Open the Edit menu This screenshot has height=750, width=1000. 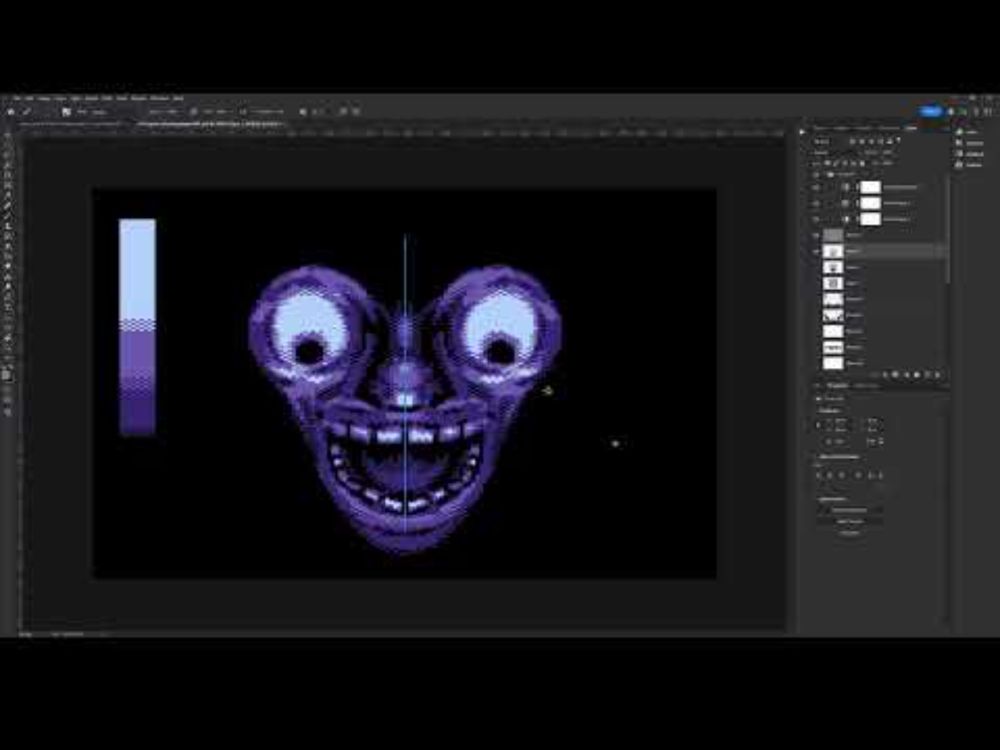29,98
